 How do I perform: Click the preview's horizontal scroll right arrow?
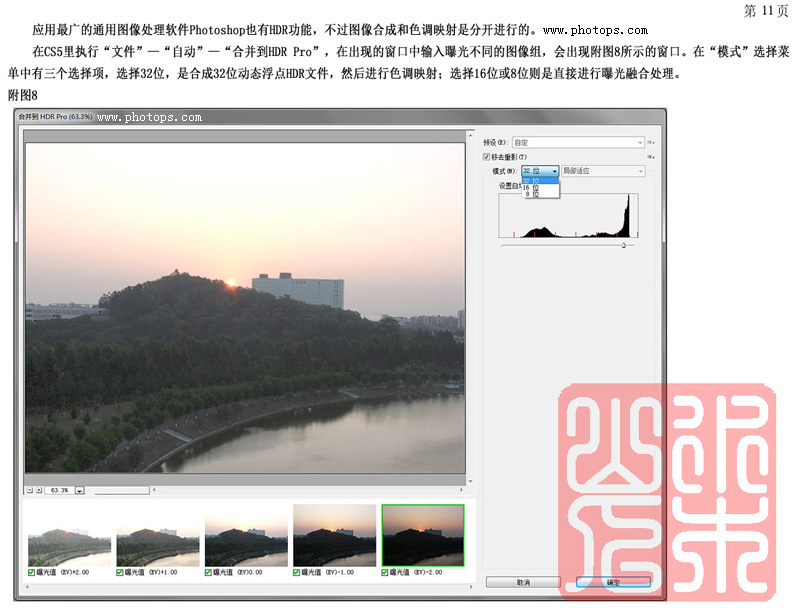[462, 490]
